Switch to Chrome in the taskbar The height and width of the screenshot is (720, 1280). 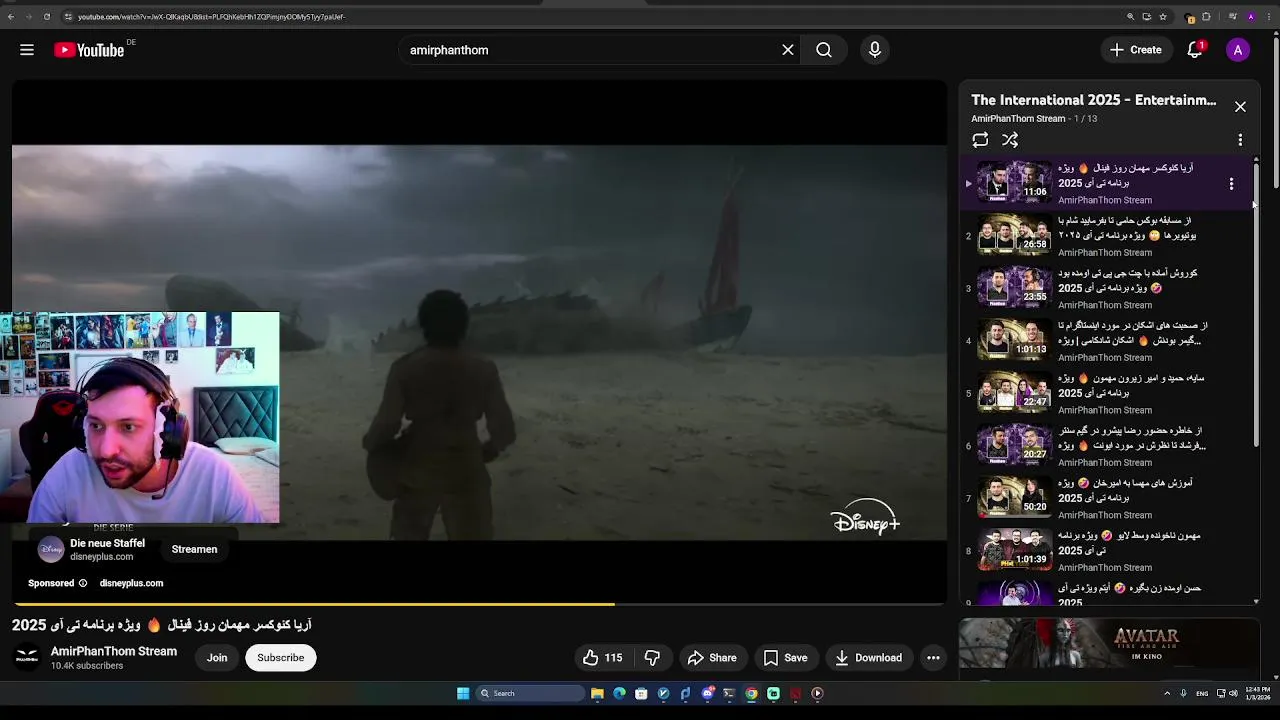pyautogui.click(x=751, y=693)
